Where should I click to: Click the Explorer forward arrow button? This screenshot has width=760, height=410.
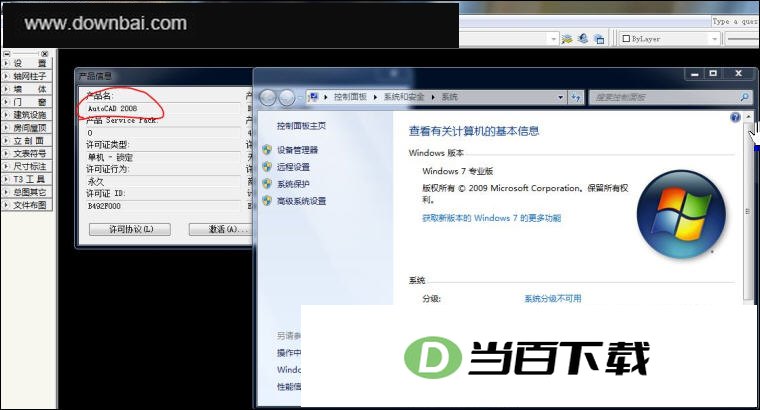click(286, 97)
